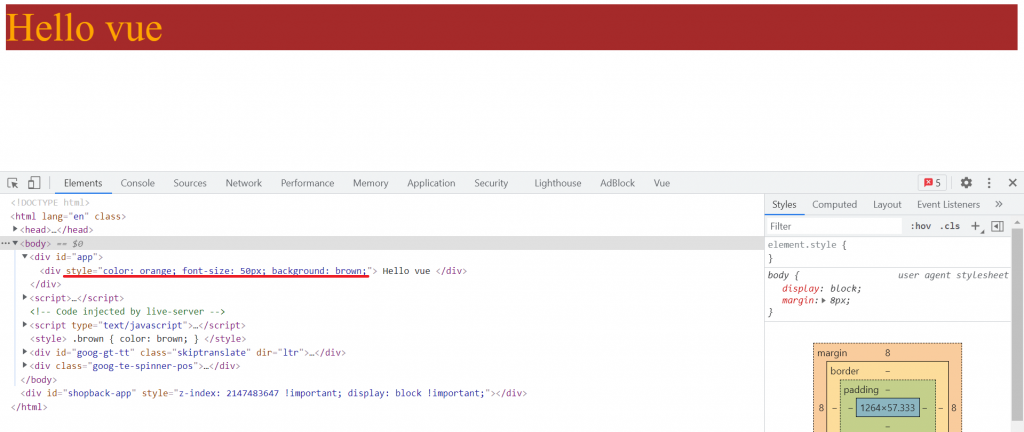Open the Sources tab
Image resolution: width=1024 pixels, height=432 pixels.
click(190, 183)
